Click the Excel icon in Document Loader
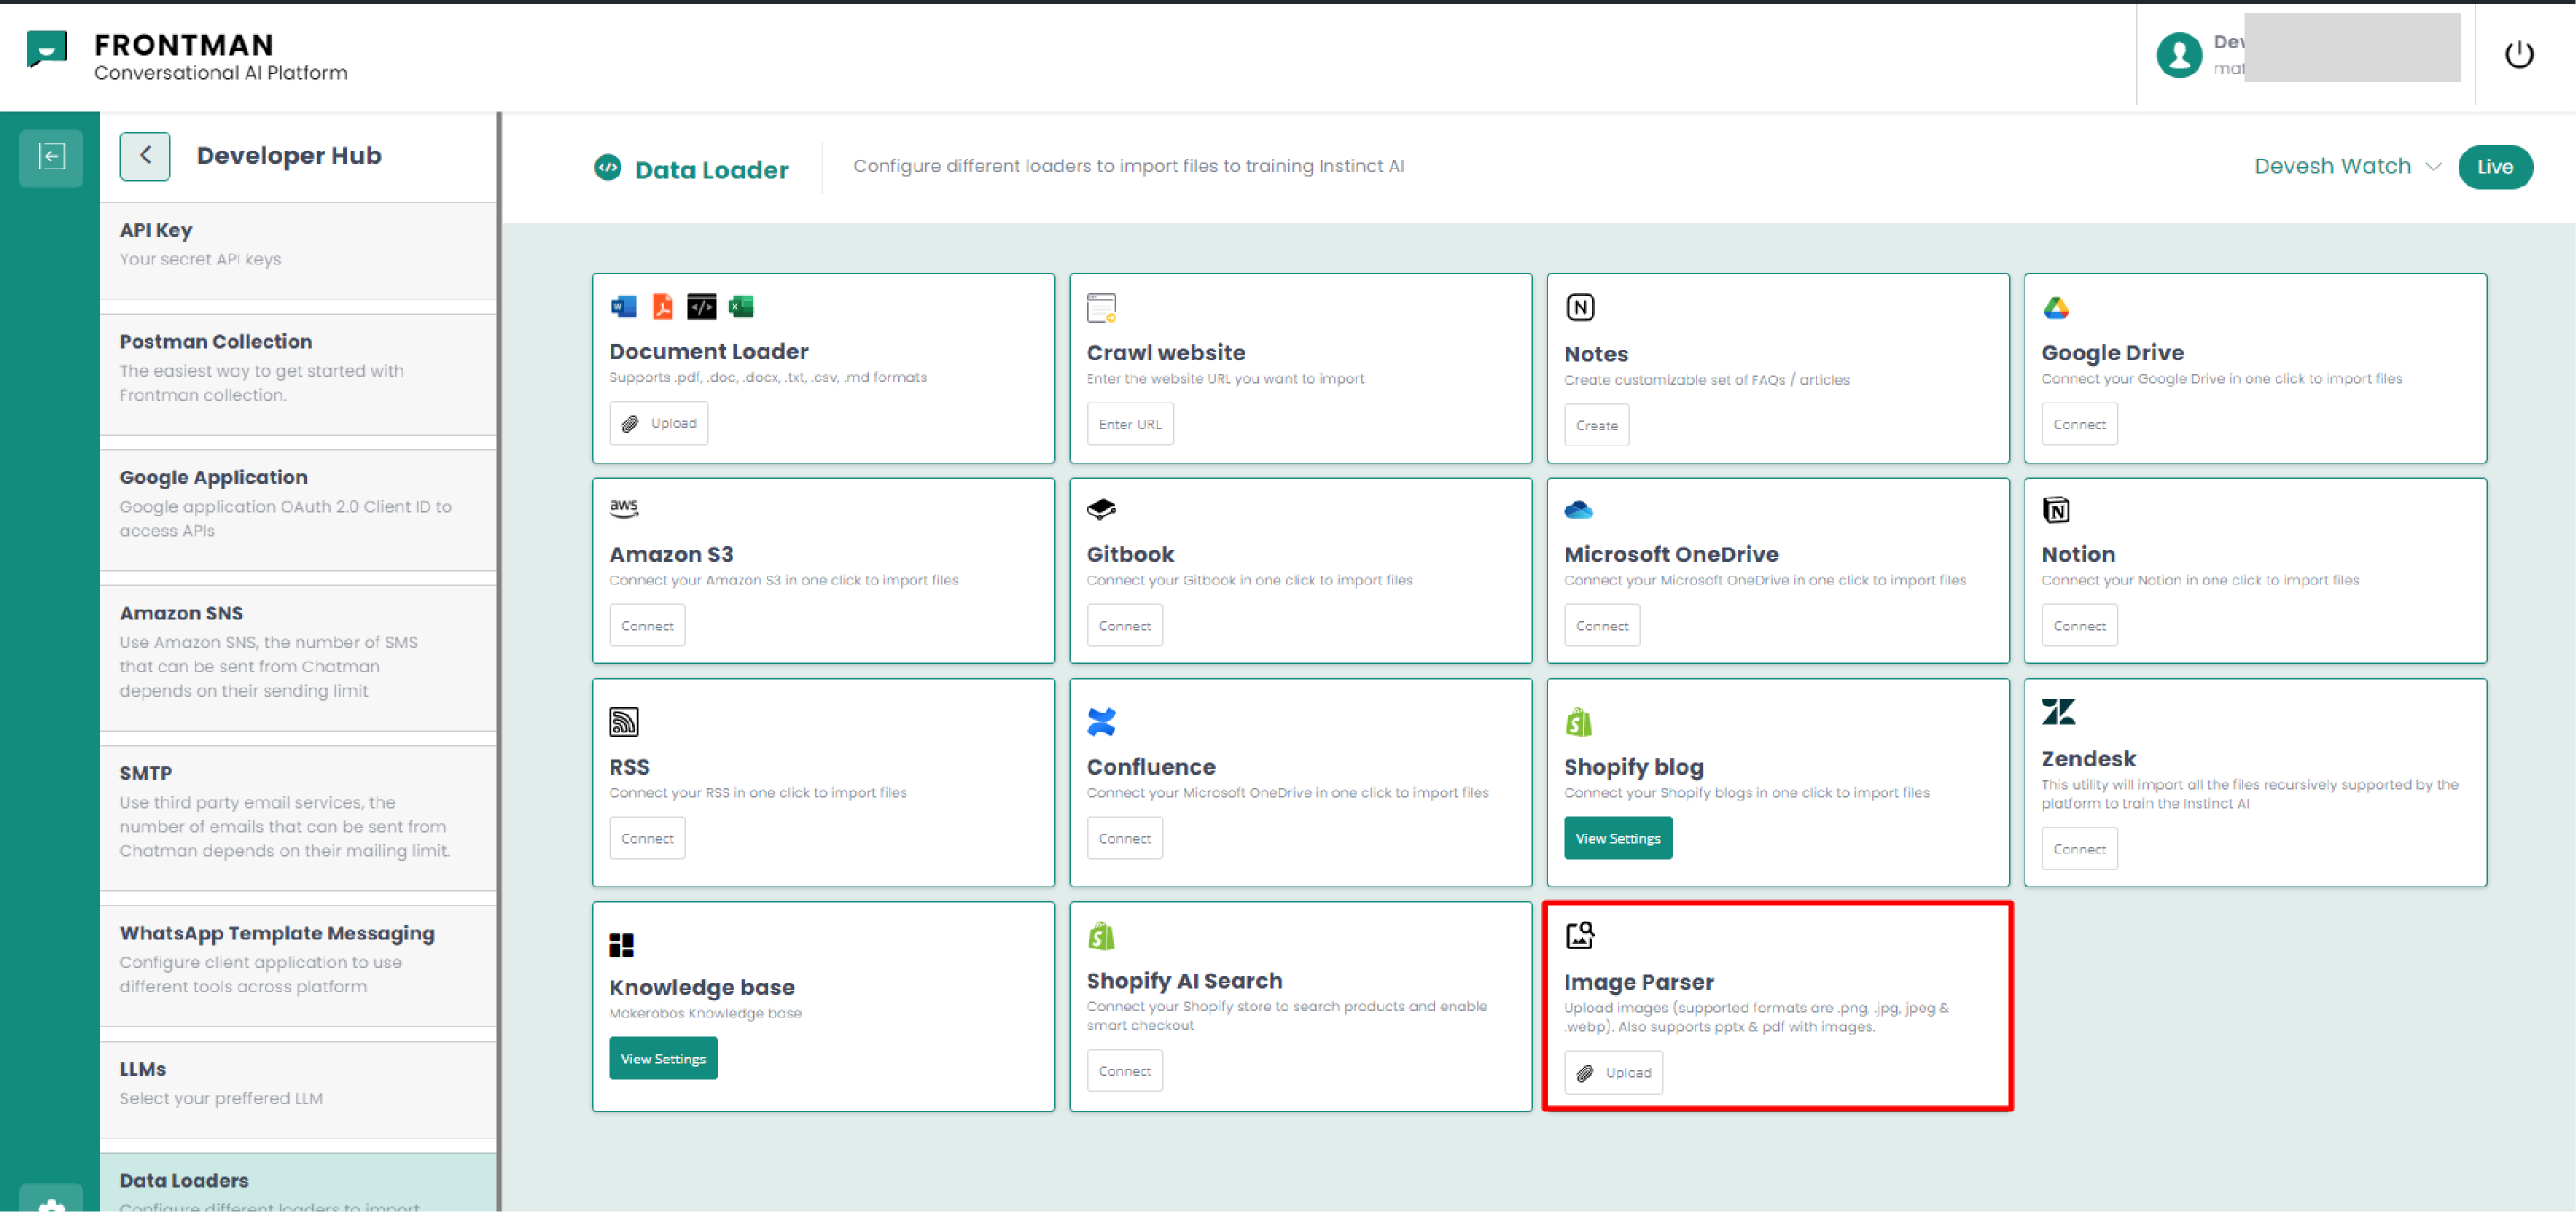Image resolution: width=2576 pixels, height=1212 pixels. (x=741, y=307)
